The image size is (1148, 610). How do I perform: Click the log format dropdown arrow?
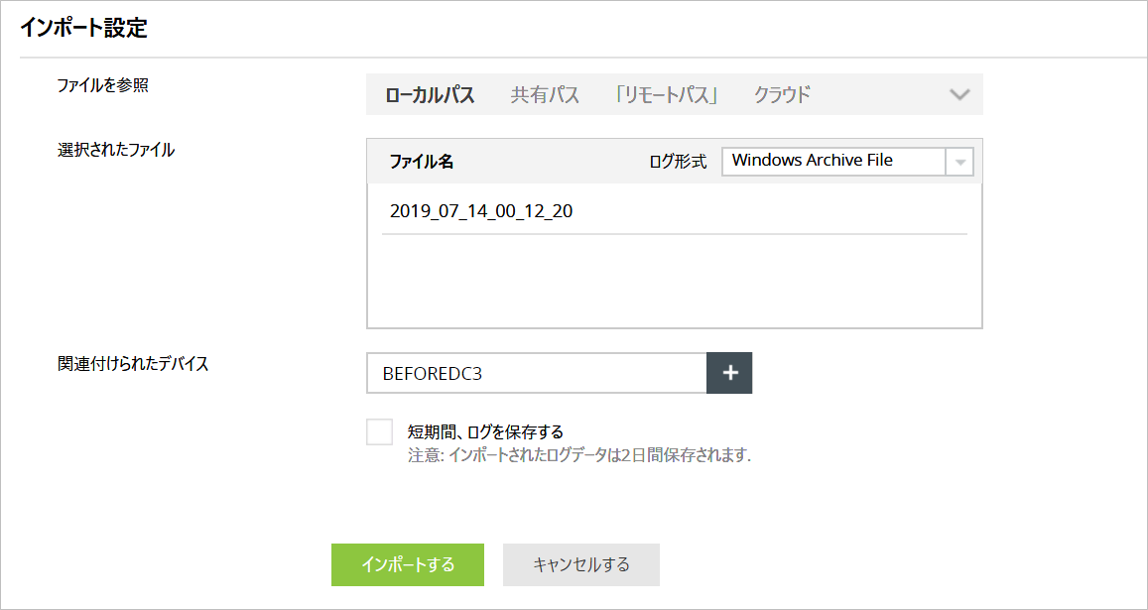point(960,162)
